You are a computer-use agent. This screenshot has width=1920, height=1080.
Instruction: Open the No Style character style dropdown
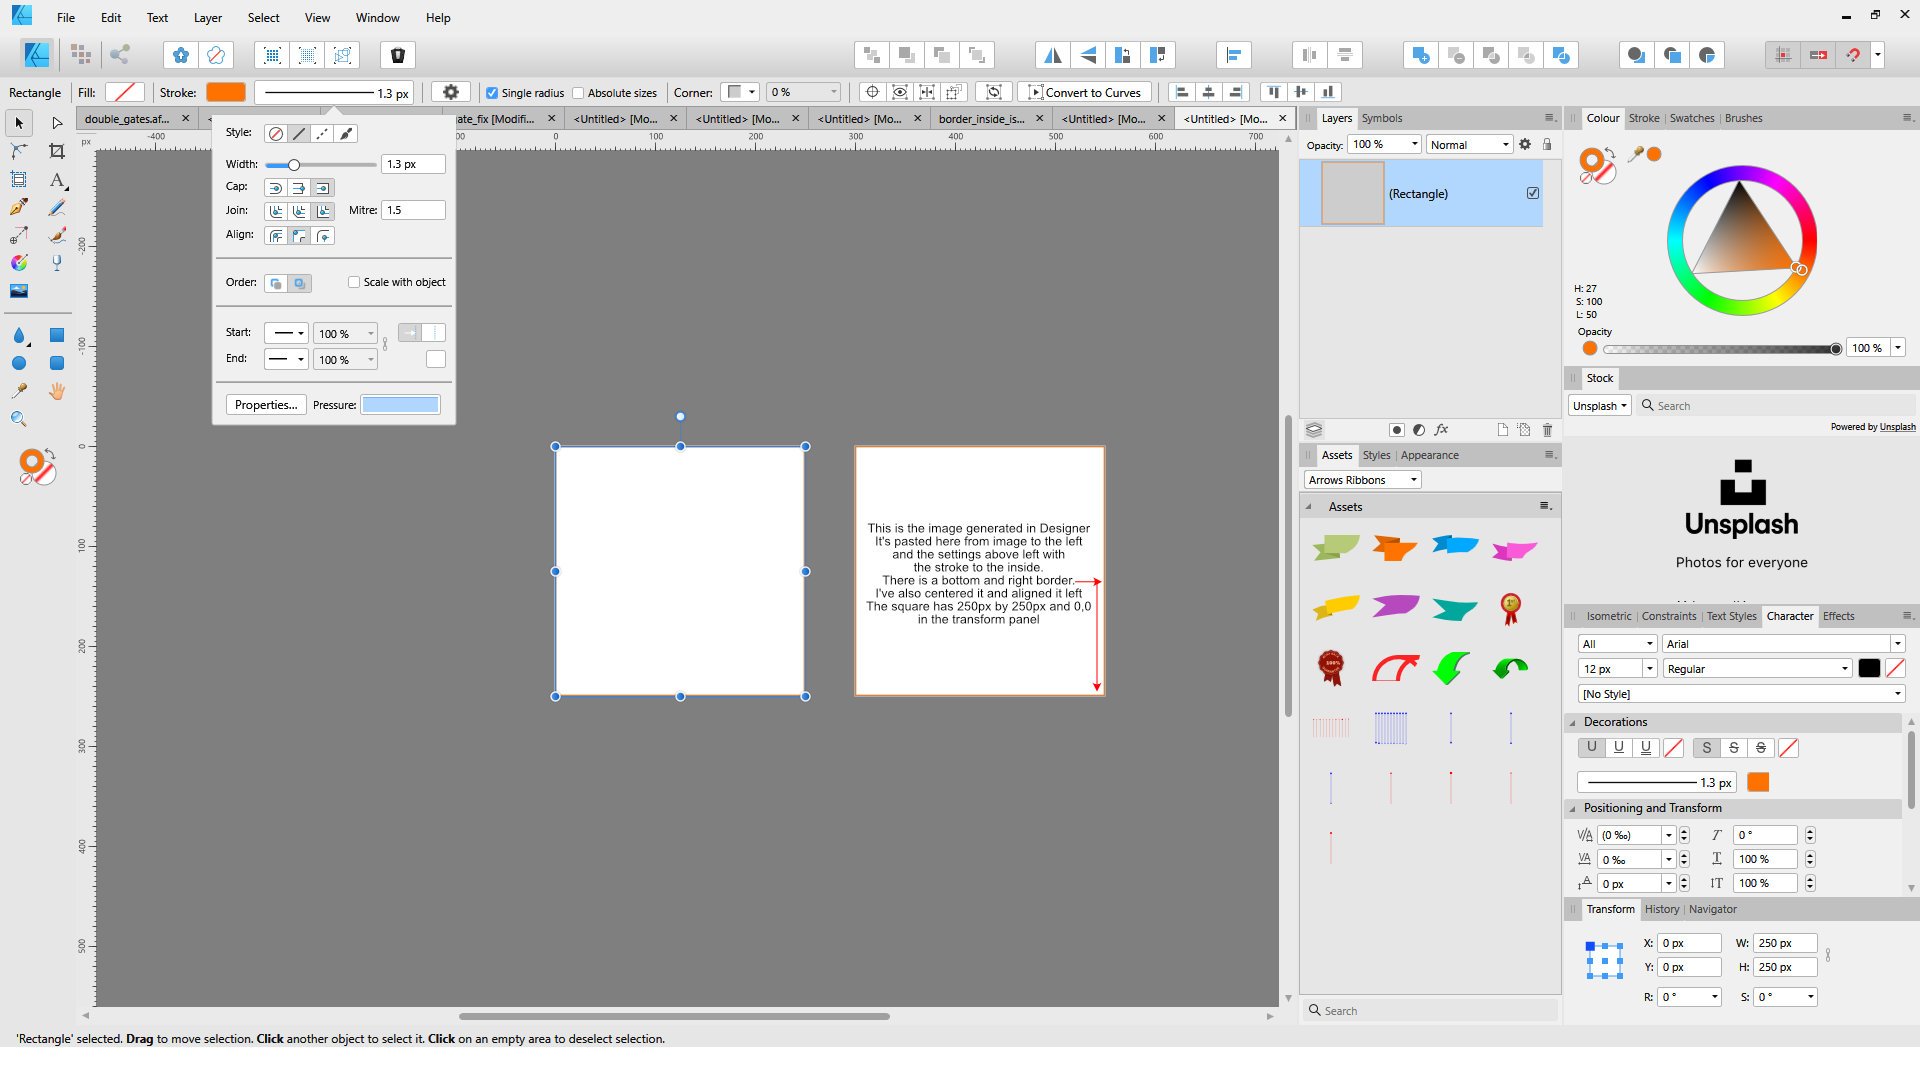(1741, 694)
